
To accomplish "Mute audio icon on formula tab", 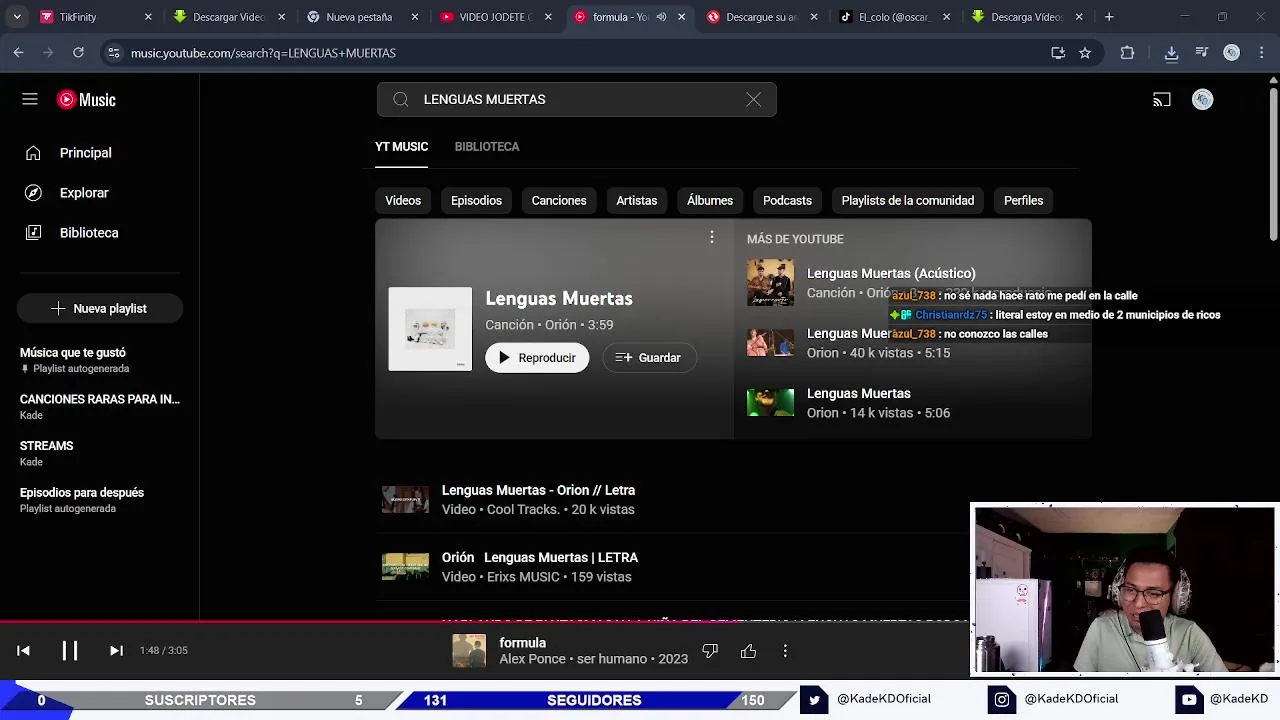I will 661,17.
